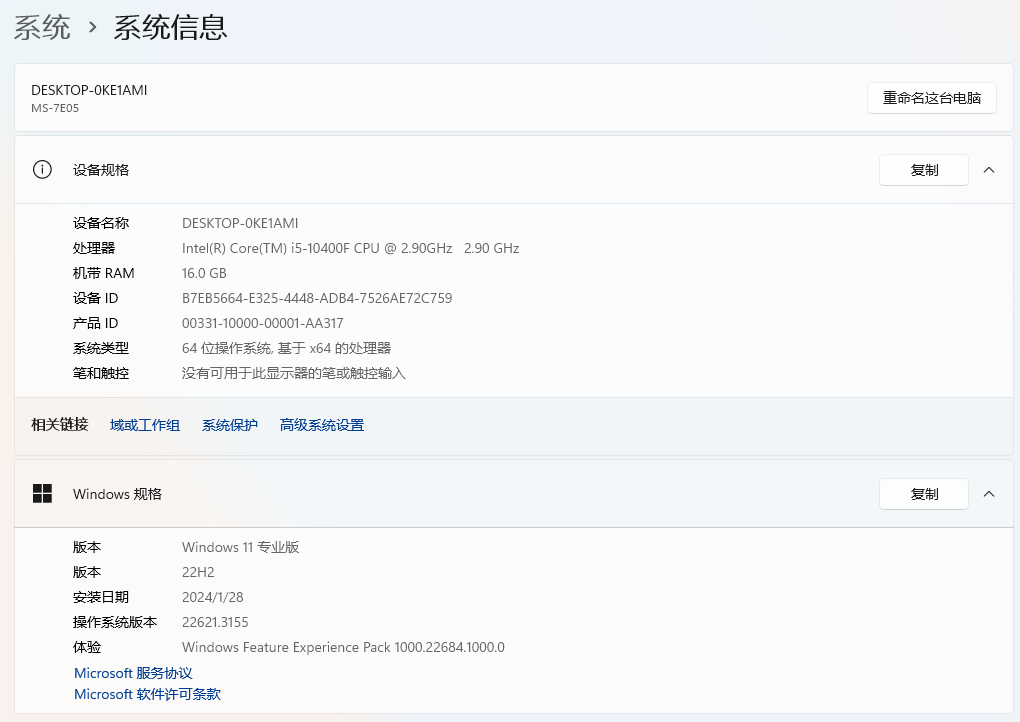The width and height of the screenshot is (1020, 722).
Task: Click the 系统信息 page title
Action: (170, 27)
